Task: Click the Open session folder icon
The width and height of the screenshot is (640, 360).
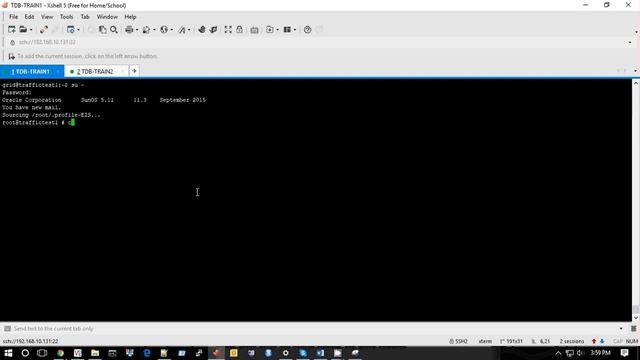Action: (x=23, y=29)
